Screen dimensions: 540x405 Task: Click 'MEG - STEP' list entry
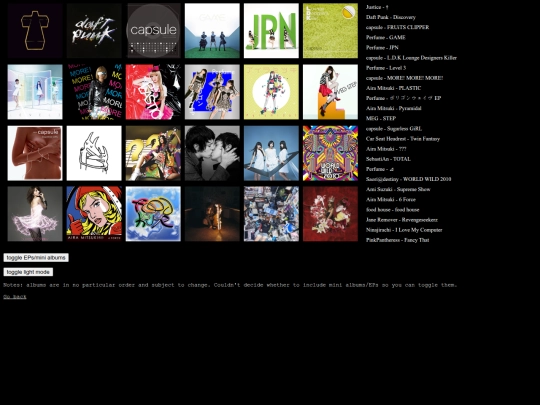pos(381,118)
